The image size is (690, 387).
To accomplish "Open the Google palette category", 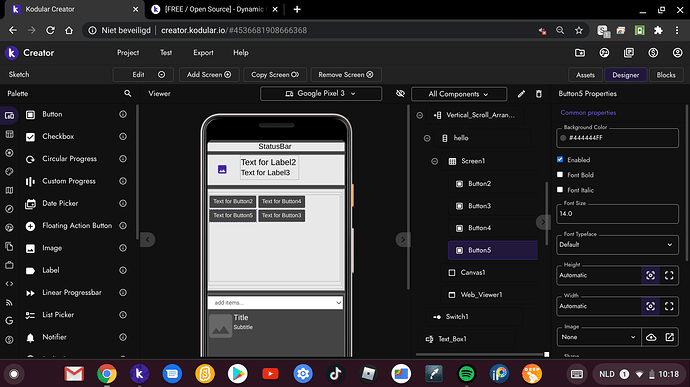I will [x=9, y=321].
